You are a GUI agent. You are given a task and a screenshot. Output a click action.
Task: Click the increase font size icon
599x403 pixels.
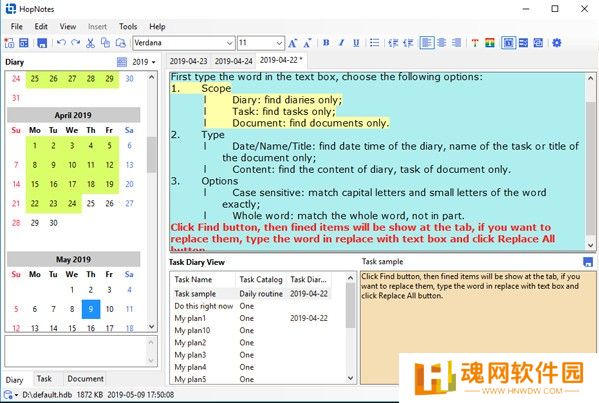(293, 43)
